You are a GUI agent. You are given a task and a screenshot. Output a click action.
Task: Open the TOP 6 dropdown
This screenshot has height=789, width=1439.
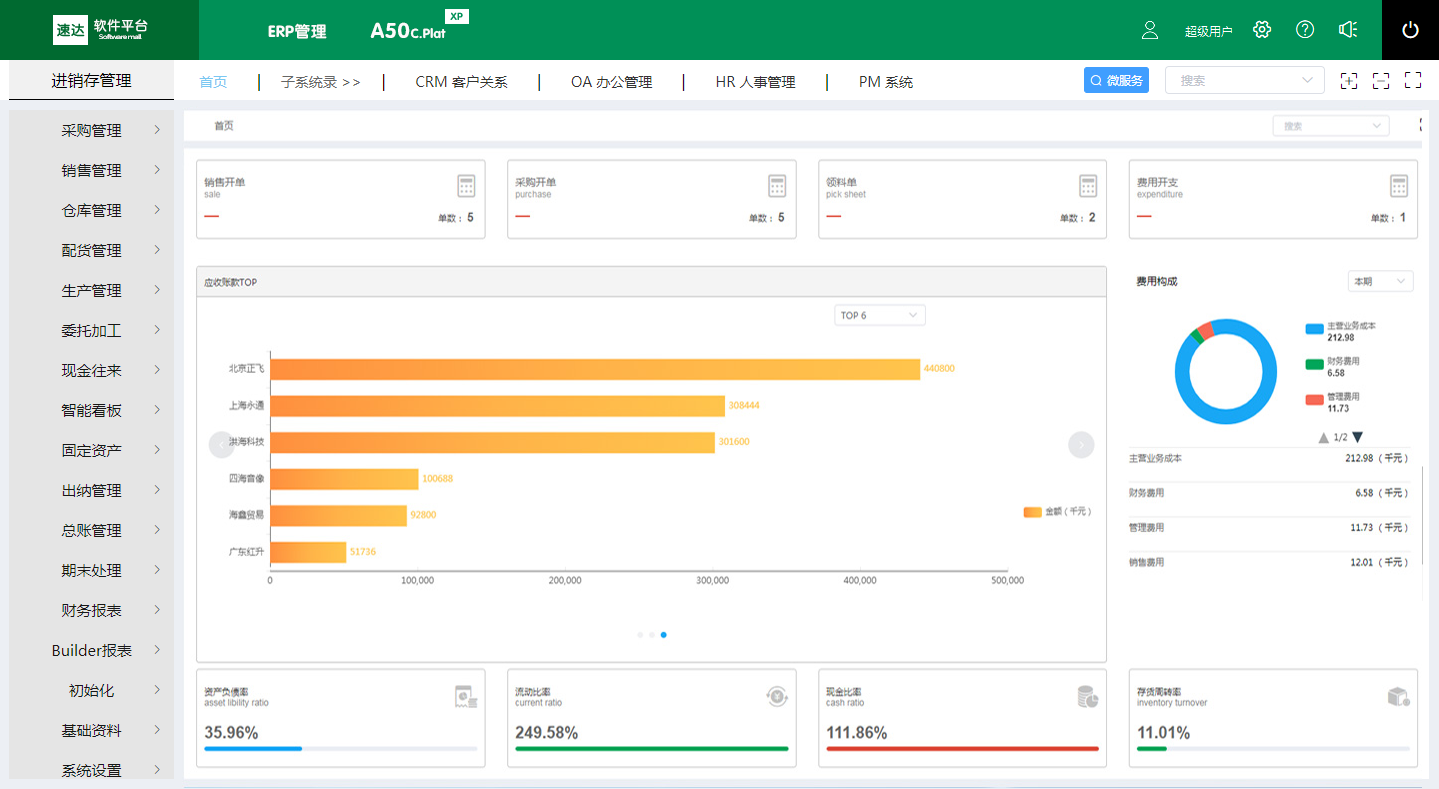click(x=879, y=315)
